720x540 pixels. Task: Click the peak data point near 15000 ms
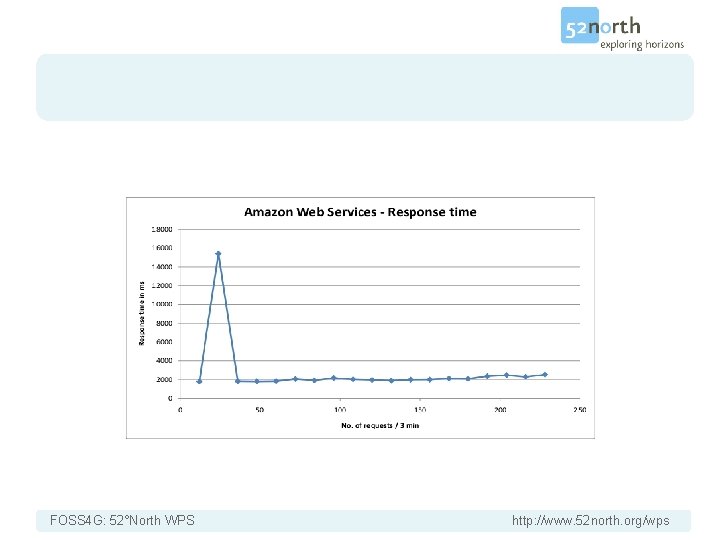pyautogui.click(x=218, y=254)
